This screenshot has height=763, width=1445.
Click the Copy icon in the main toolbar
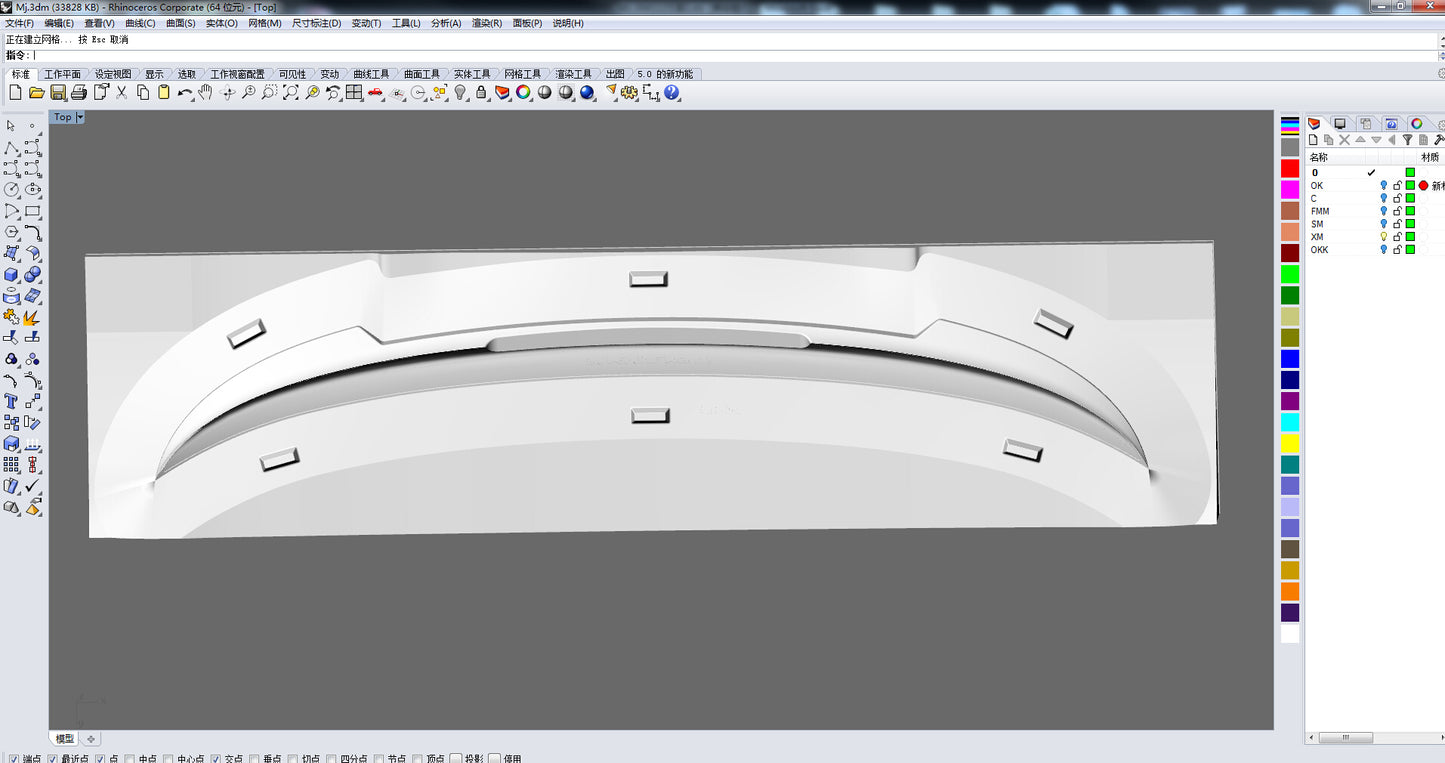tap(143, 92)
